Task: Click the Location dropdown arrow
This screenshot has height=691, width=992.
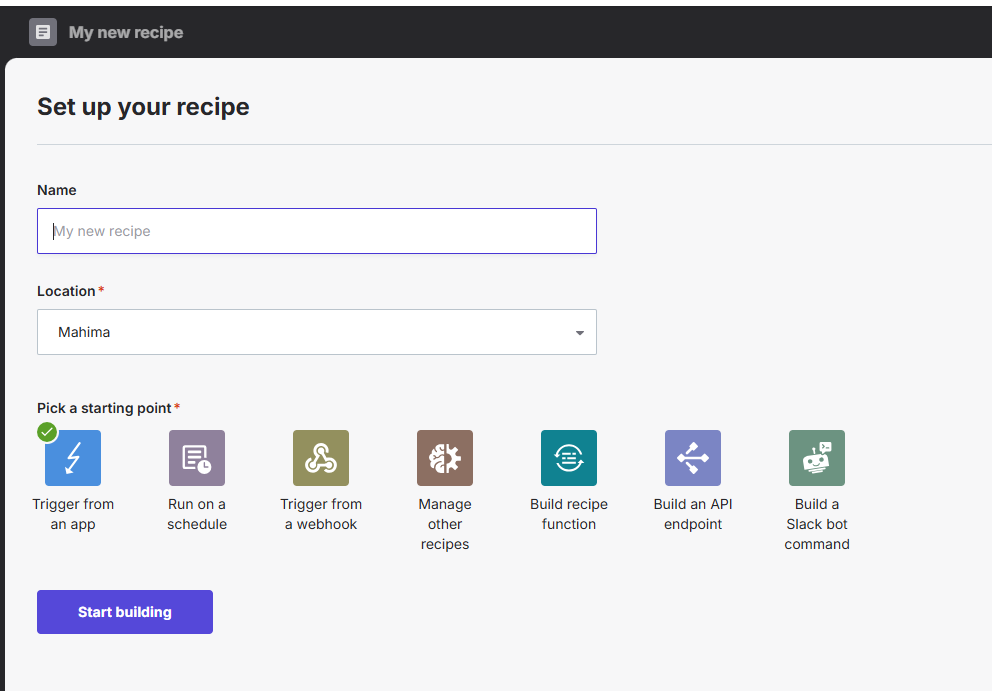Action: [579, 333]
